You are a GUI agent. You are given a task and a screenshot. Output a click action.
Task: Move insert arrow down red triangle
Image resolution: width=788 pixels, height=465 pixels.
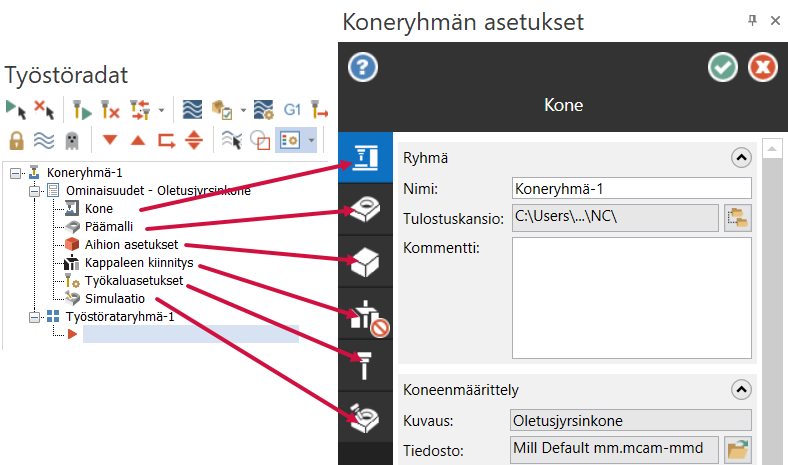(110, 139)
